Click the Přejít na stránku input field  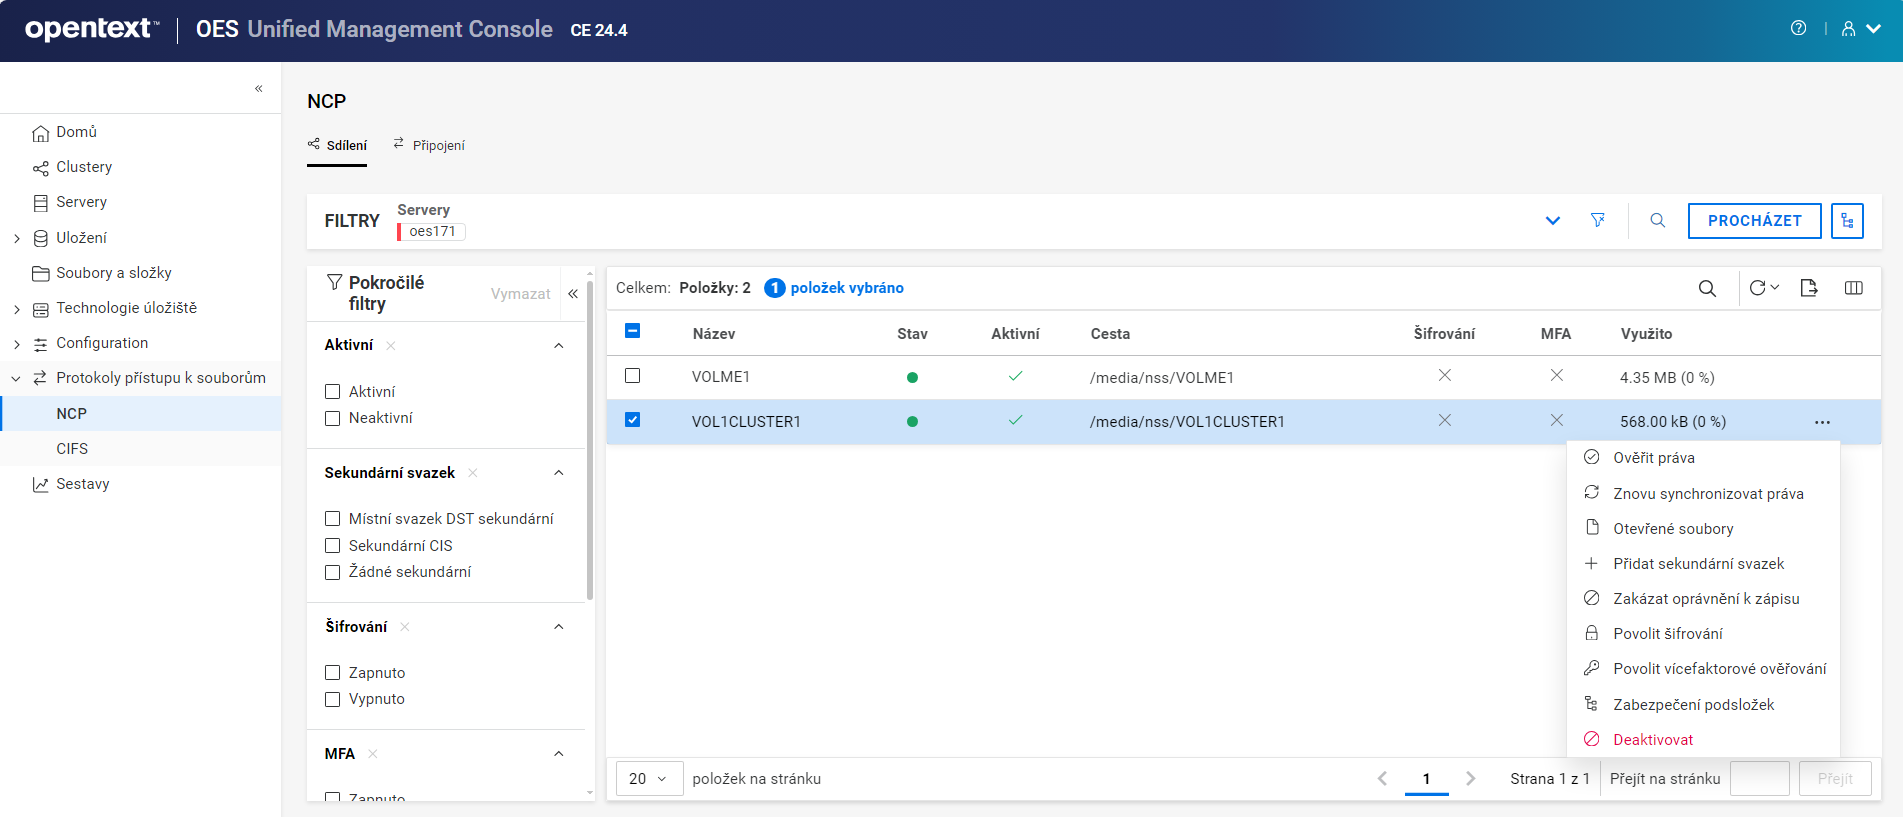[1758, 778]
